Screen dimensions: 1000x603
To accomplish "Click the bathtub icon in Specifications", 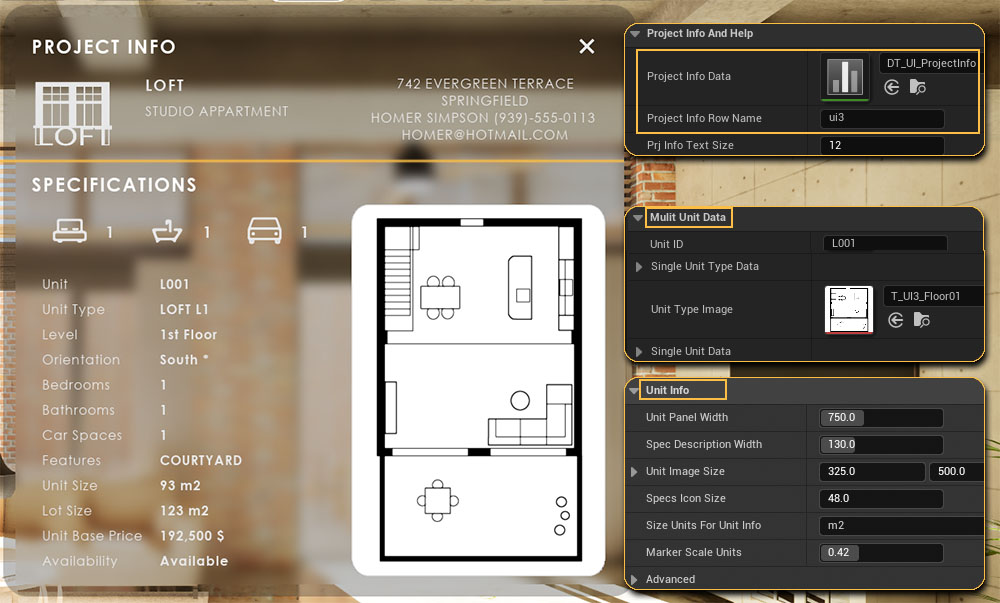I will pos(168,233).
